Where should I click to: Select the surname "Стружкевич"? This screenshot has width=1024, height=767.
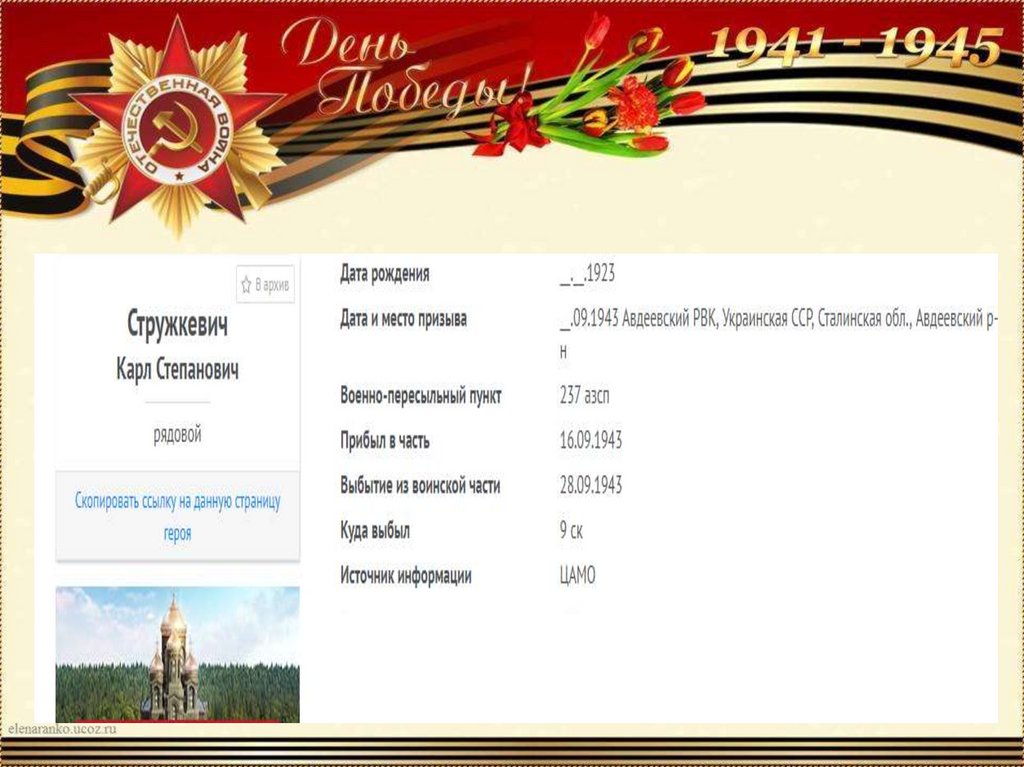pyautogui.click(x=178, y=323)
